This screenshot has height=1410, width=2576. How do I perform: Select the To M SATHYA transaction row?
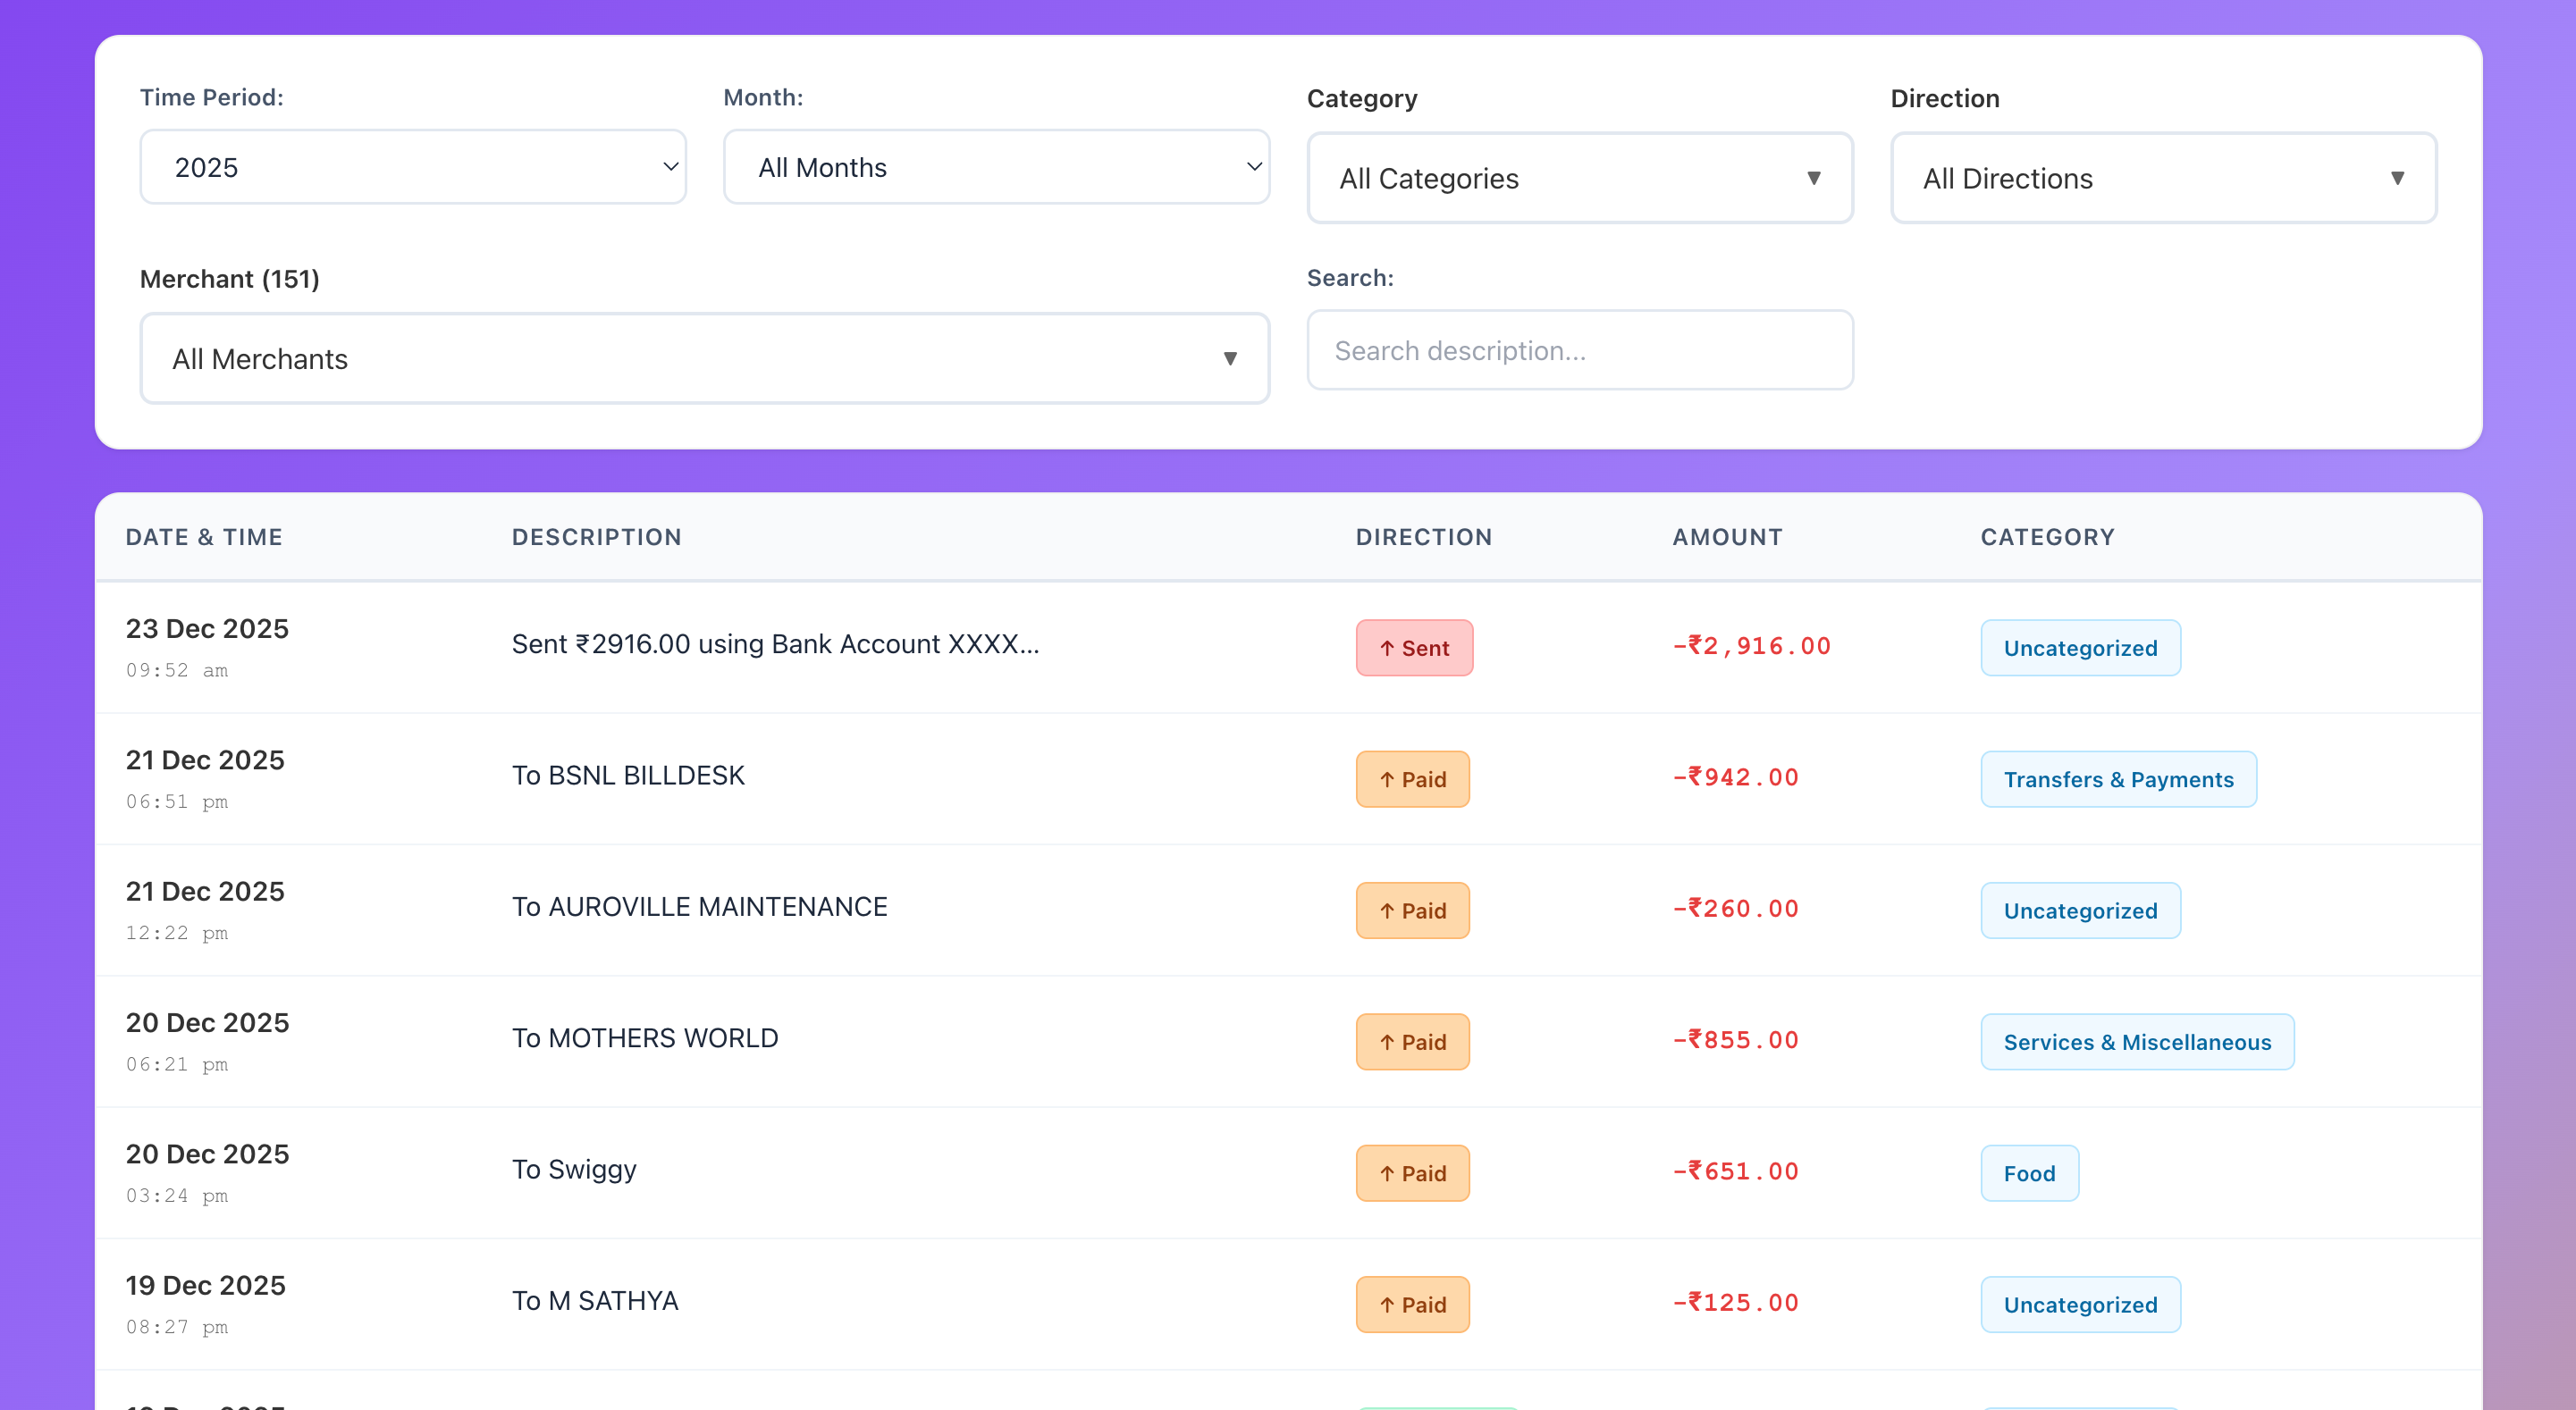[x=900, y=1301]
